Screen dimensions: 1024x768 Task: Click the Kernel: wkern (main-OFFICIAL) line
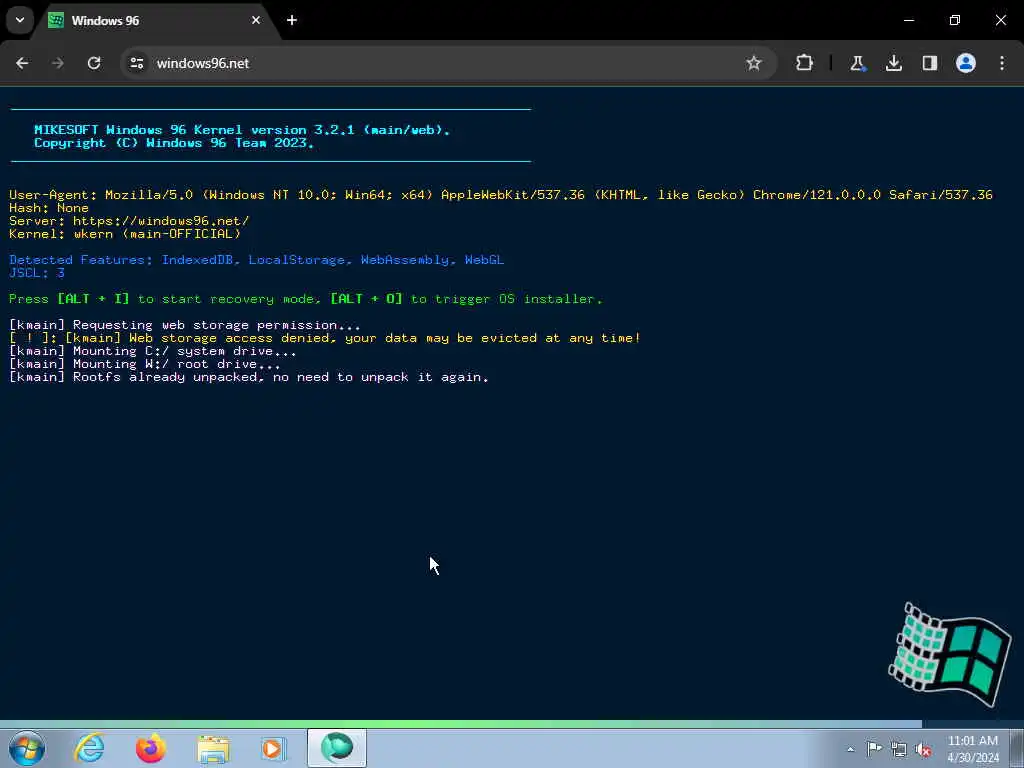coord(125,234)
